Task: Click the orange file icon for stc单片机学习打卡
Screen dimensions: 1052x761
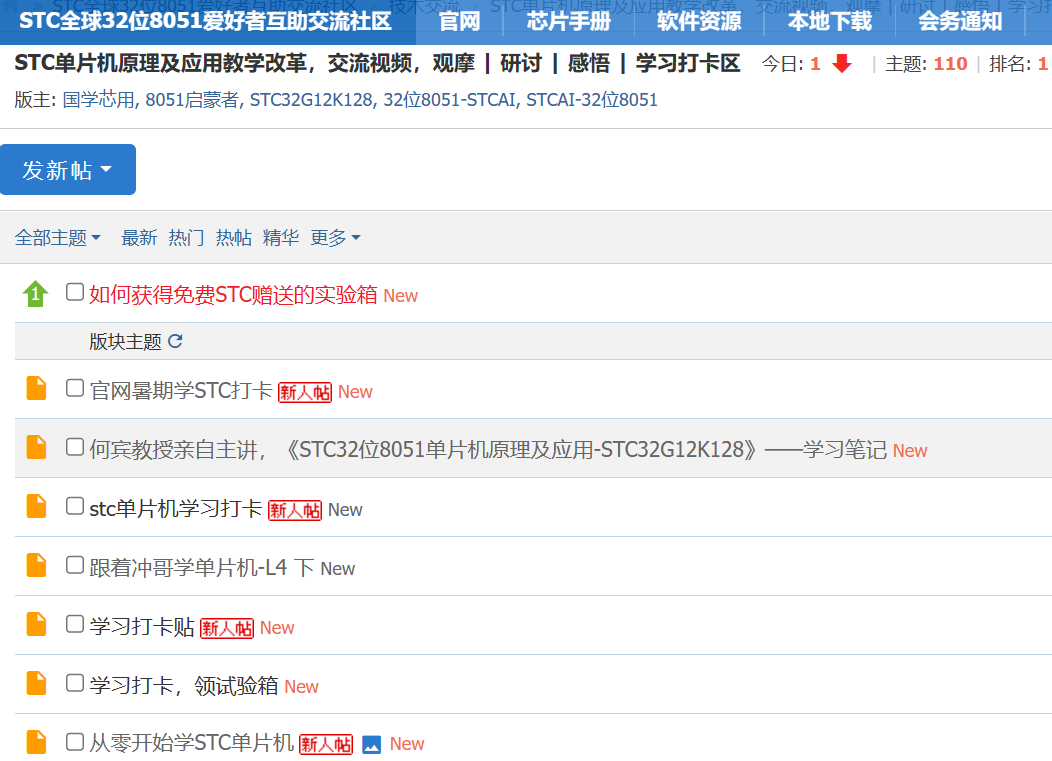Action: point(36,507)
